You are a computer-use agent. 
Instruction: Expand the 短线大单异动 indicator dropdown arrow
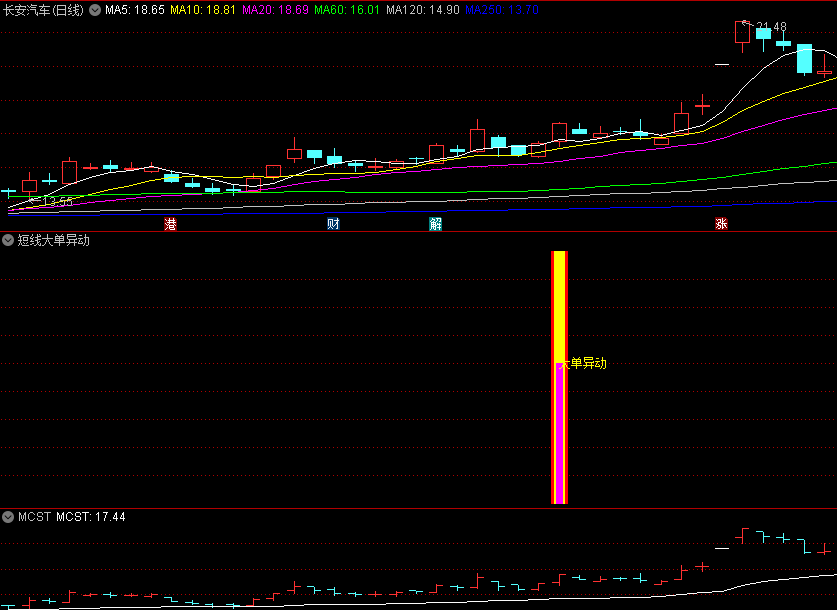tap(8, 240)
